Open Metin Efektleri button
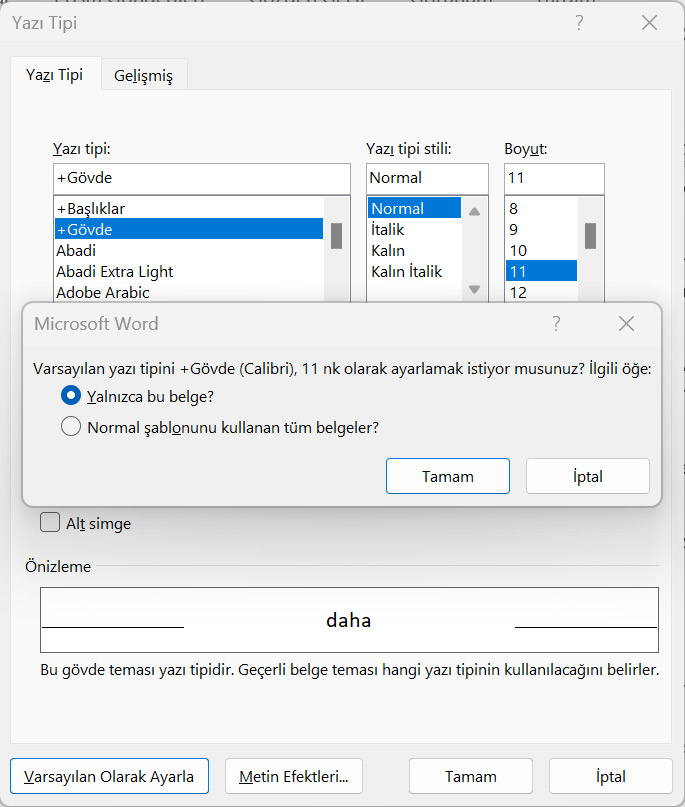 pos(294,776)
